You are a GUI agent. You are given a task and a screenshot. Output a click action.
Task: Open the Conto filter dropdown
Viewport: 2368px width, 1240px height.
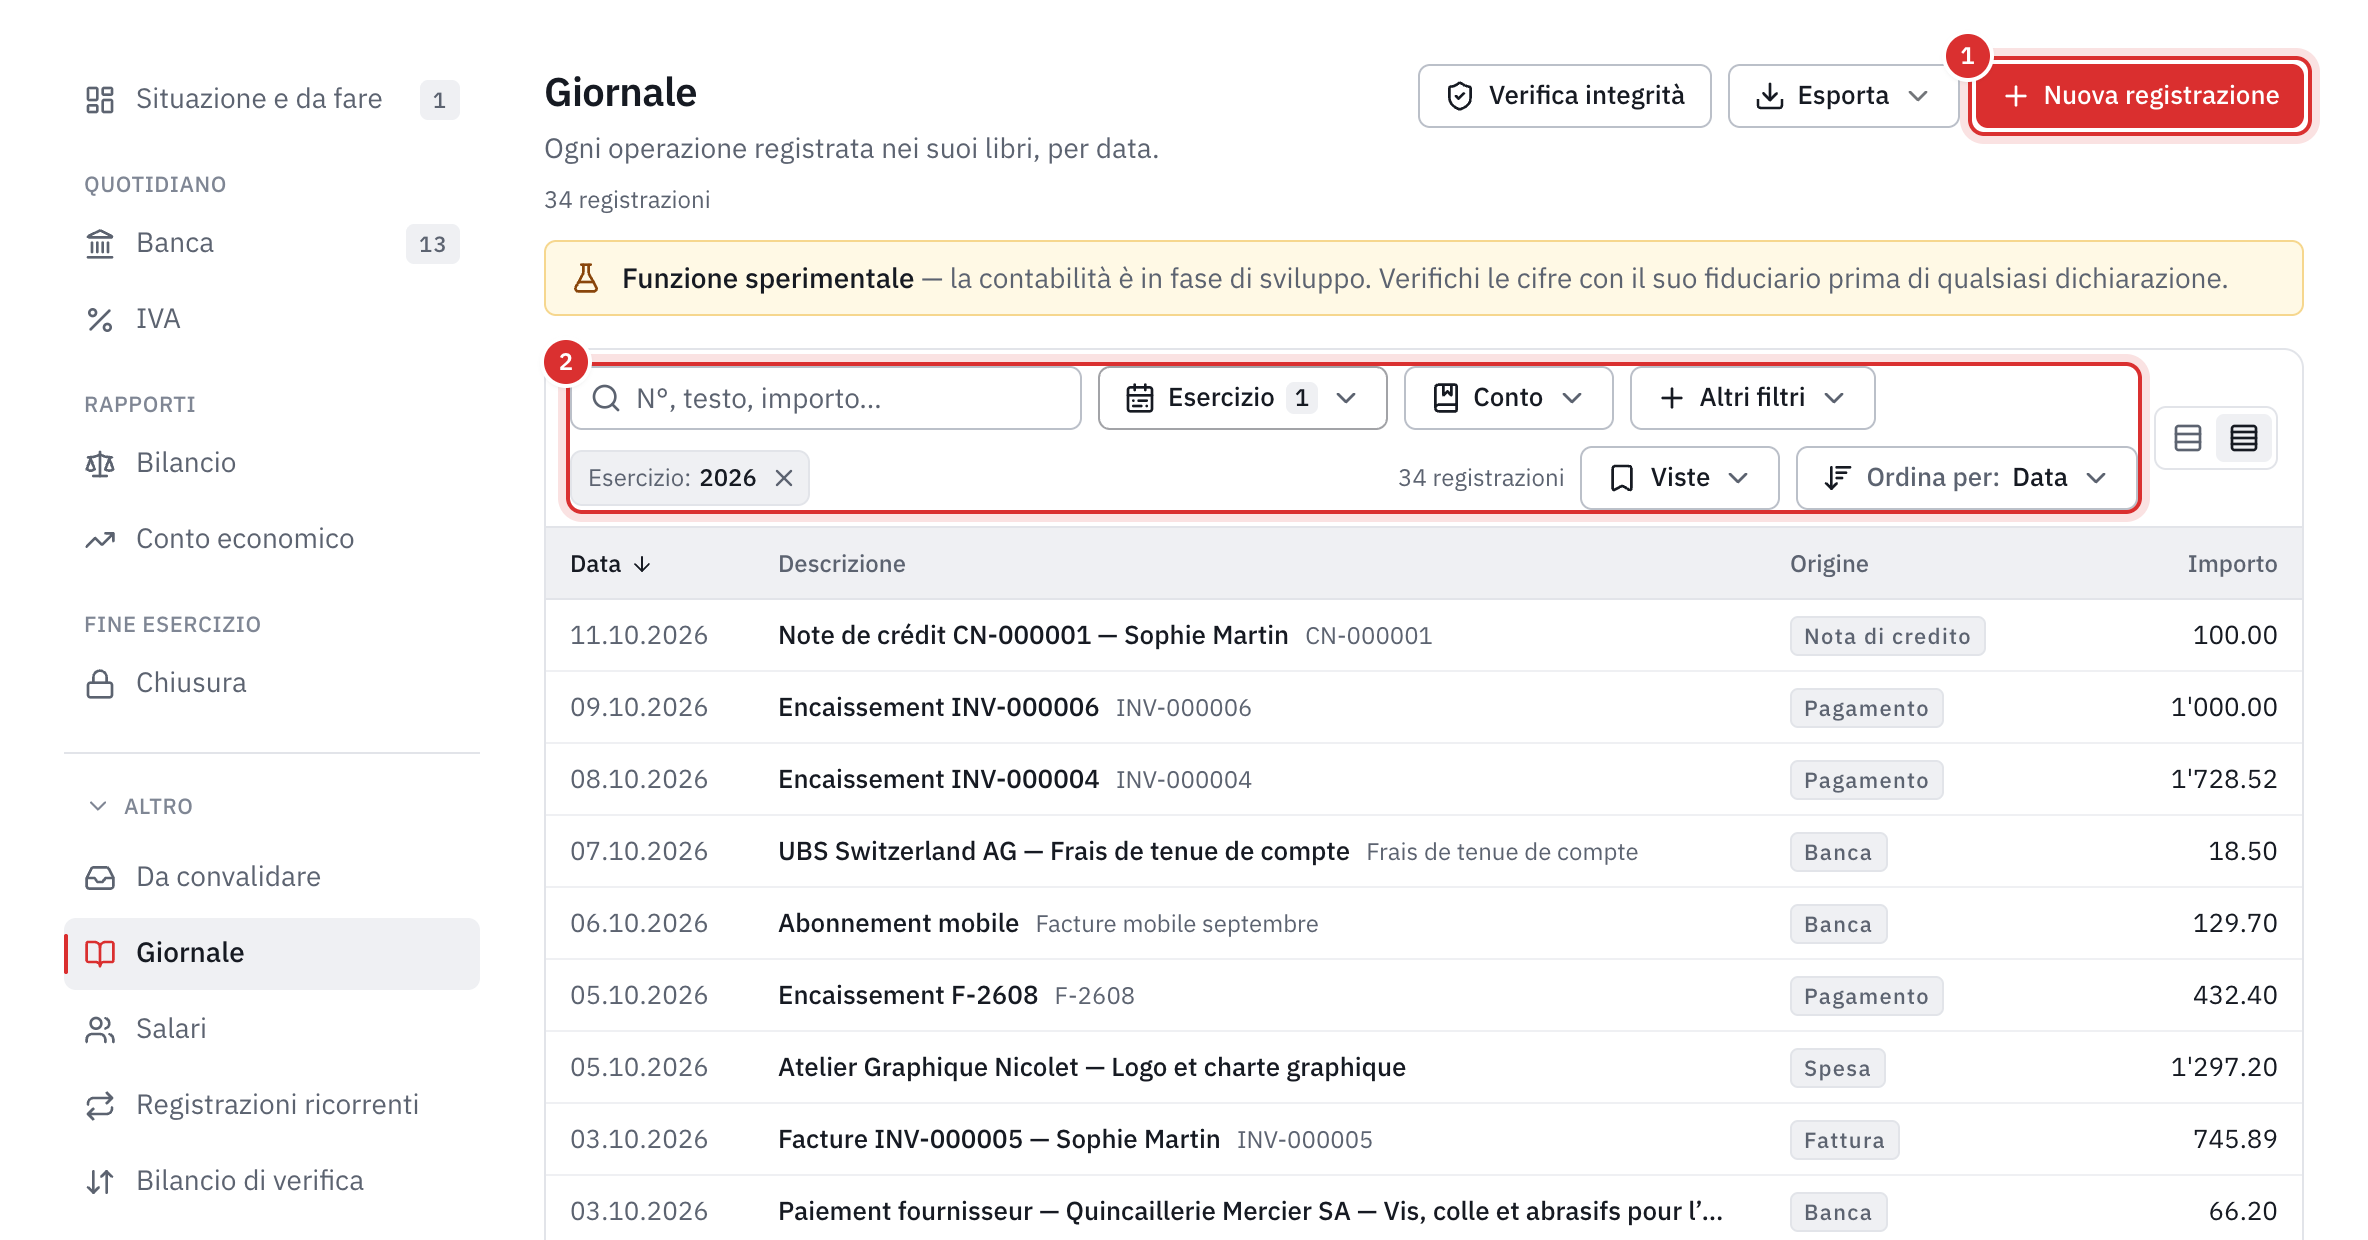1508,398
